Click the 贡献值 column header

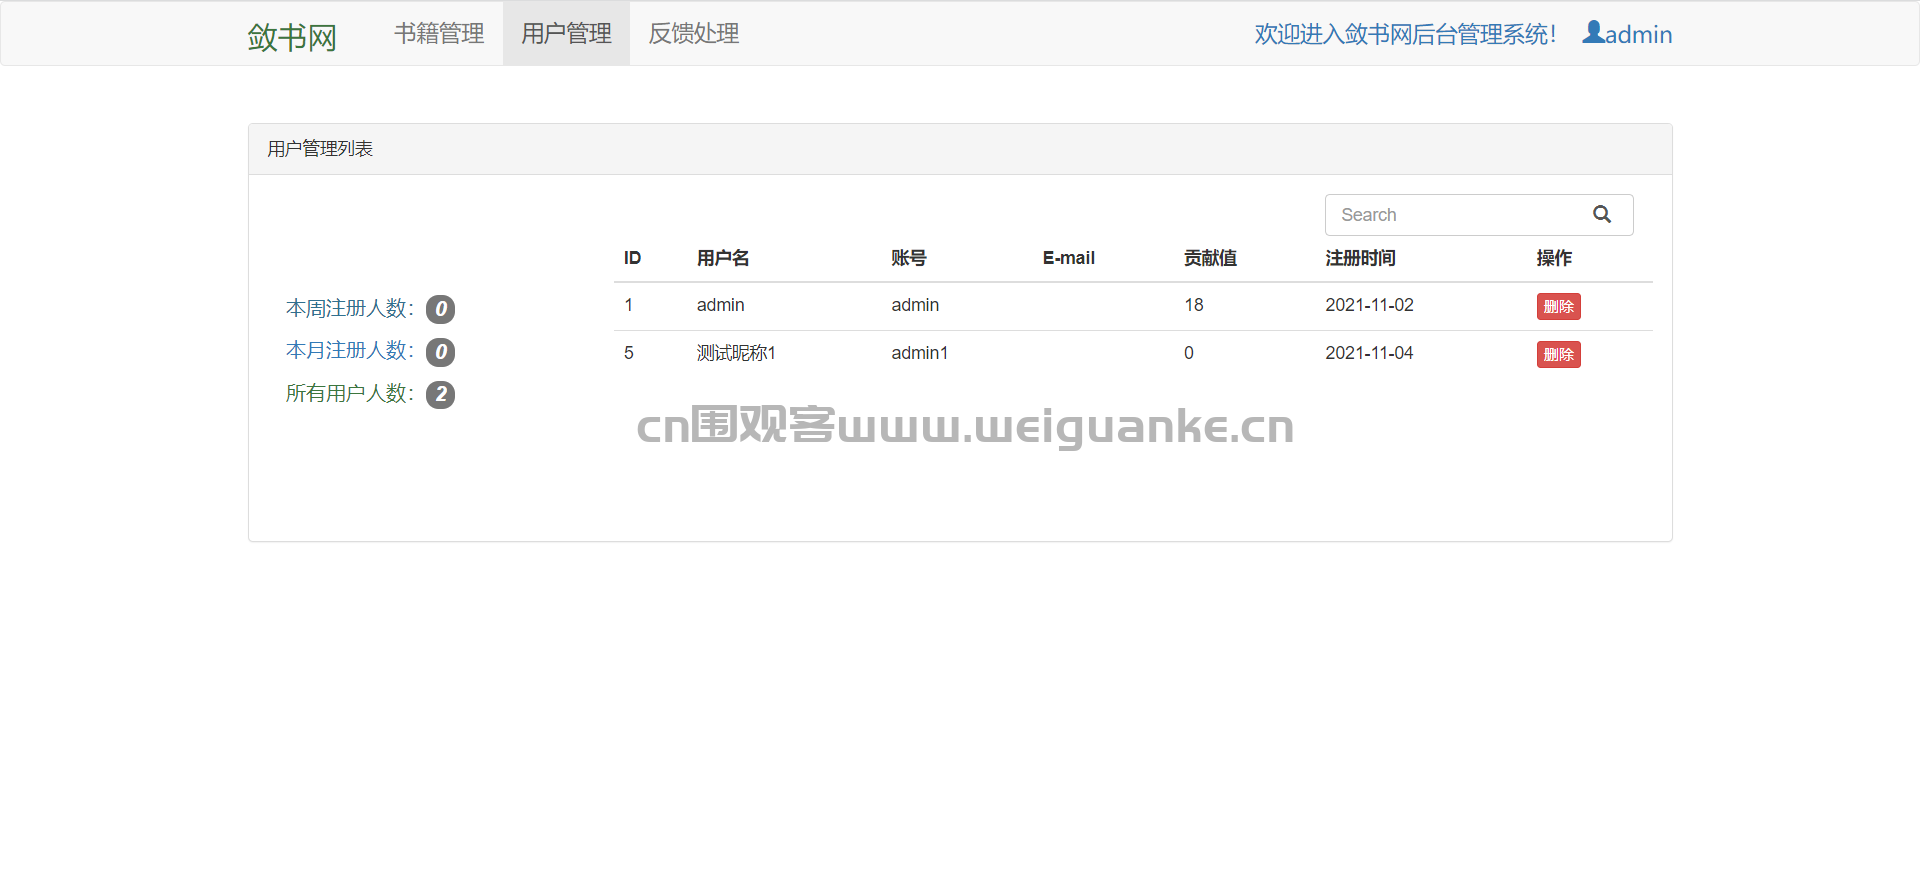point(1210,258)
